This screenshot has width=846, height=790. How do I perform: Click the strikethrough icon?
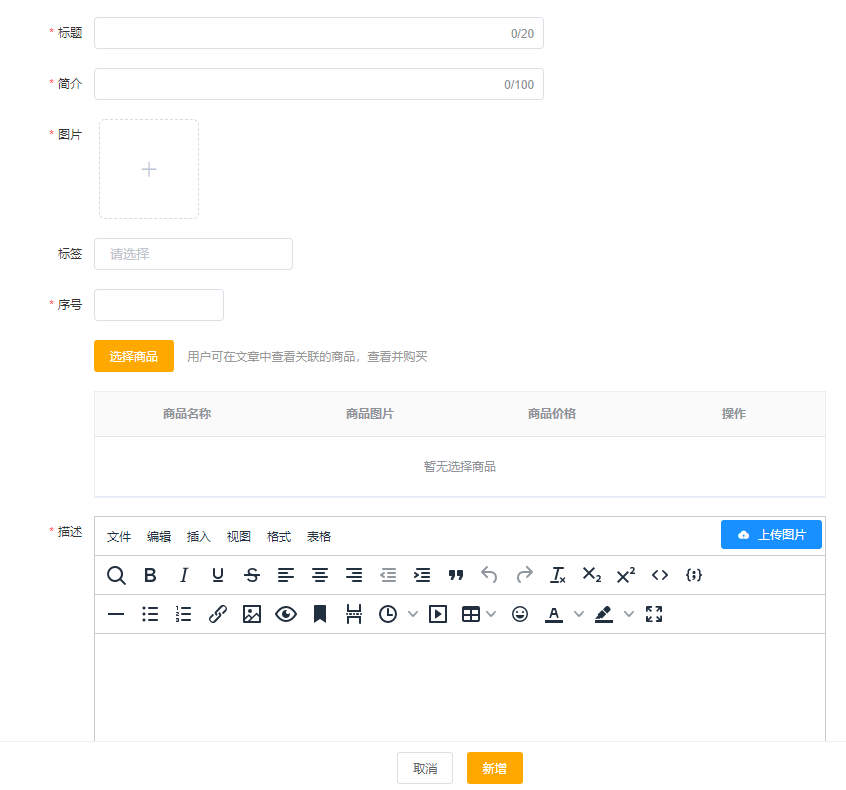point(252,575)
